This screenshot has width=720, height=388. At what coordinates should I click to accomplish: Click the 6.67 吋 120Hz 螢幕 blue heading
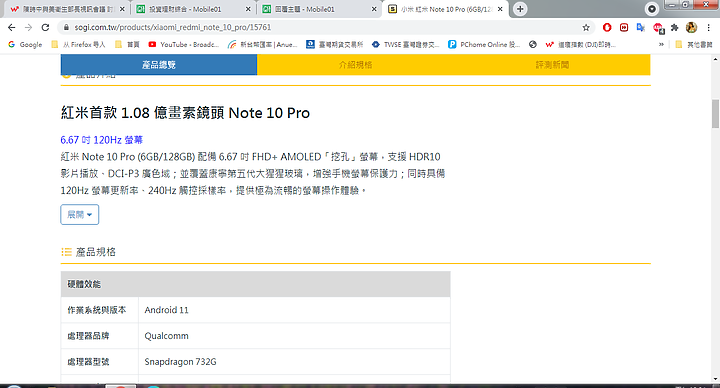[101, 140]
